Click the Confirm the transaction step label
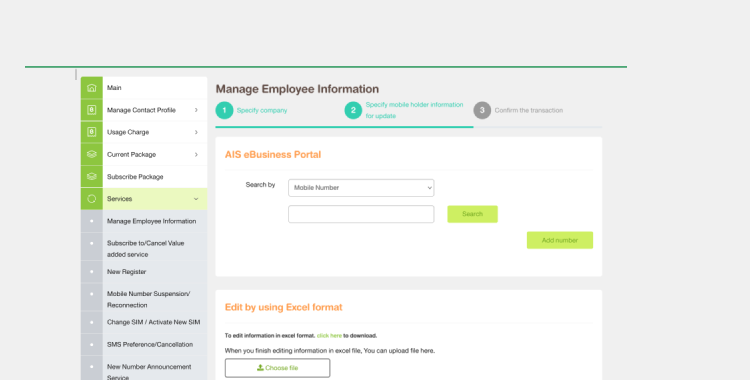Image resolution: width=750 pixels, height=380 pixels. 529,110
